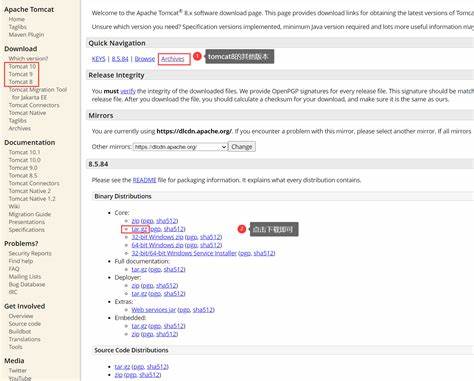Open sha512 for Core zip

(x=166, y=221)
